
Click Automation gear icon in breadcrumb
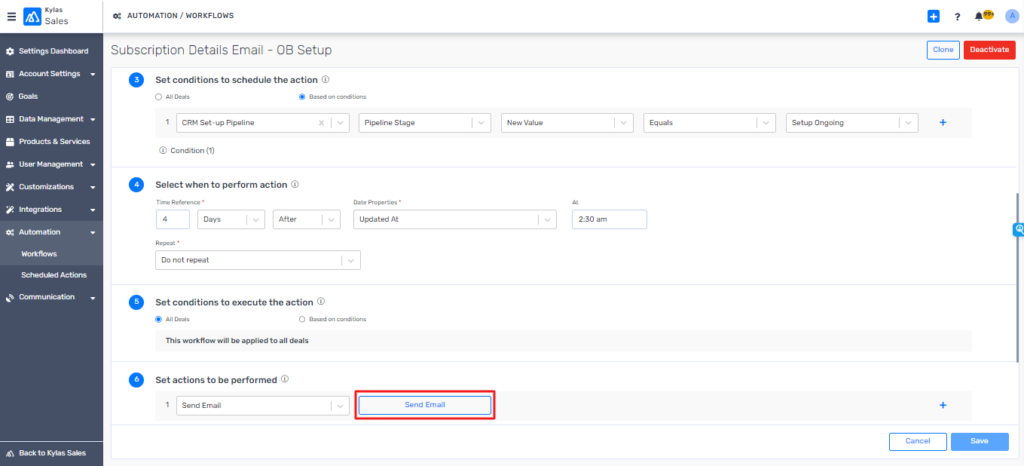[116, 16]
